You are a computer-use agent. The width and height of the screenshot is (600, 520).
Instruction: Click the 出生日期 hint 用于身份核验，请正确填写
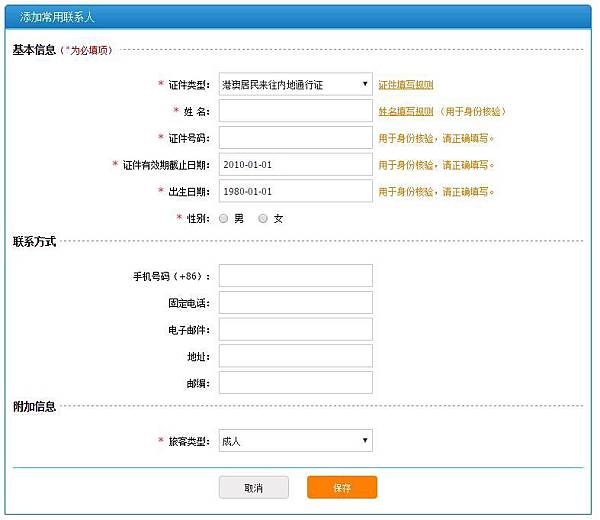pyautogui.click(x=436, y=192)
